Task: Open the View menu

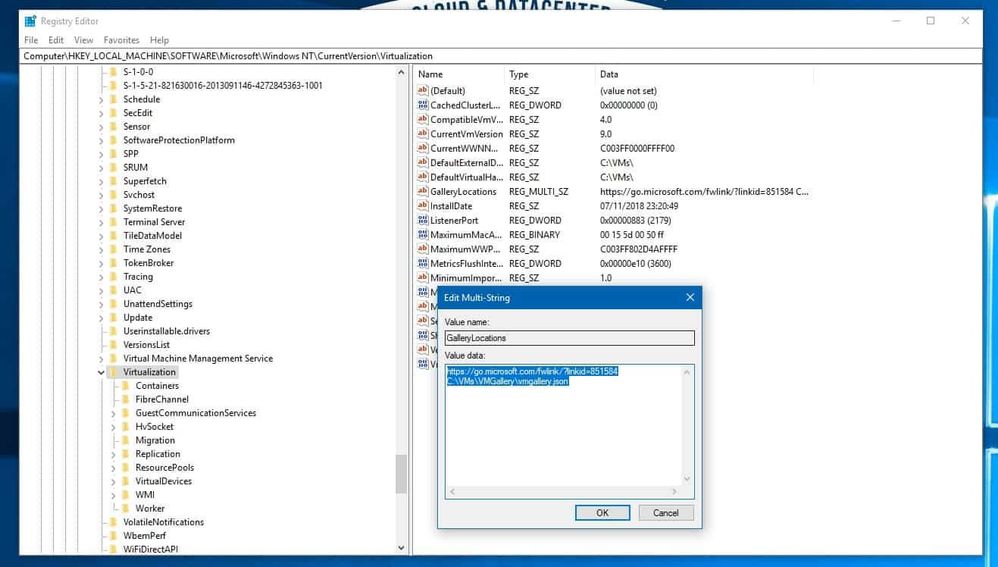Action: (83, 39)
